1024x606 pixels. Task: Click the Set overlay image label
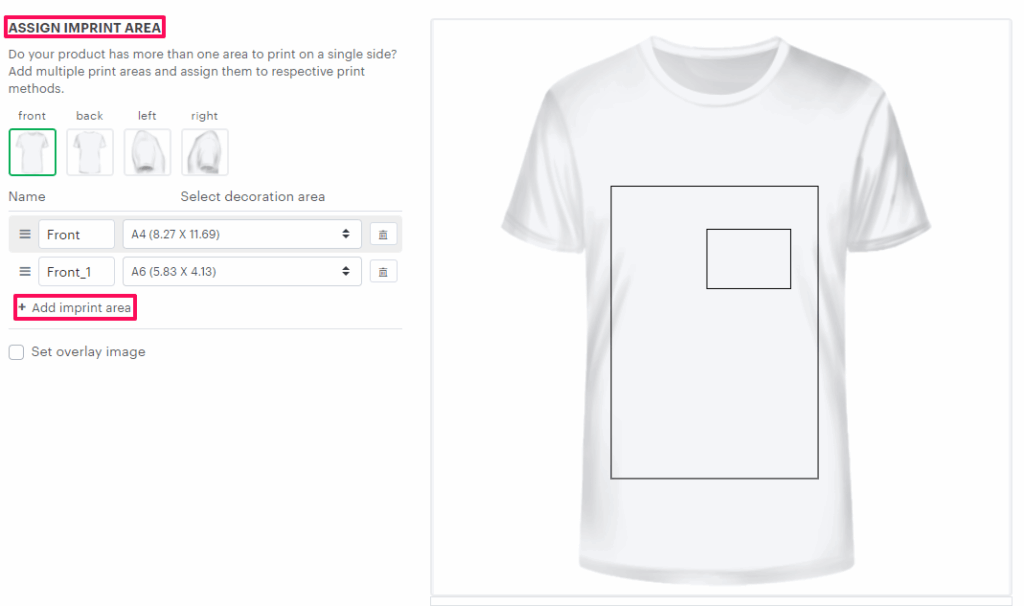pos(88,352)
